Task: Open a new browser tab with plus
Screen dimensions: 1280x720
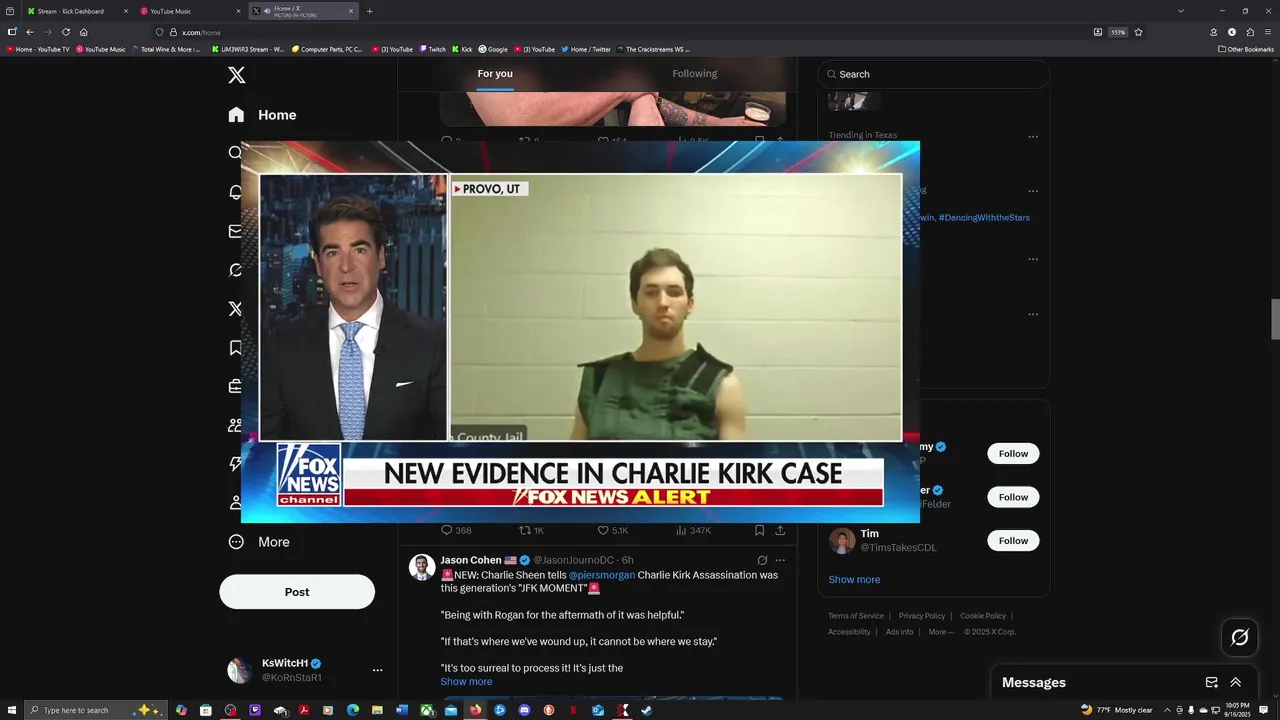Action: (370, 11)
